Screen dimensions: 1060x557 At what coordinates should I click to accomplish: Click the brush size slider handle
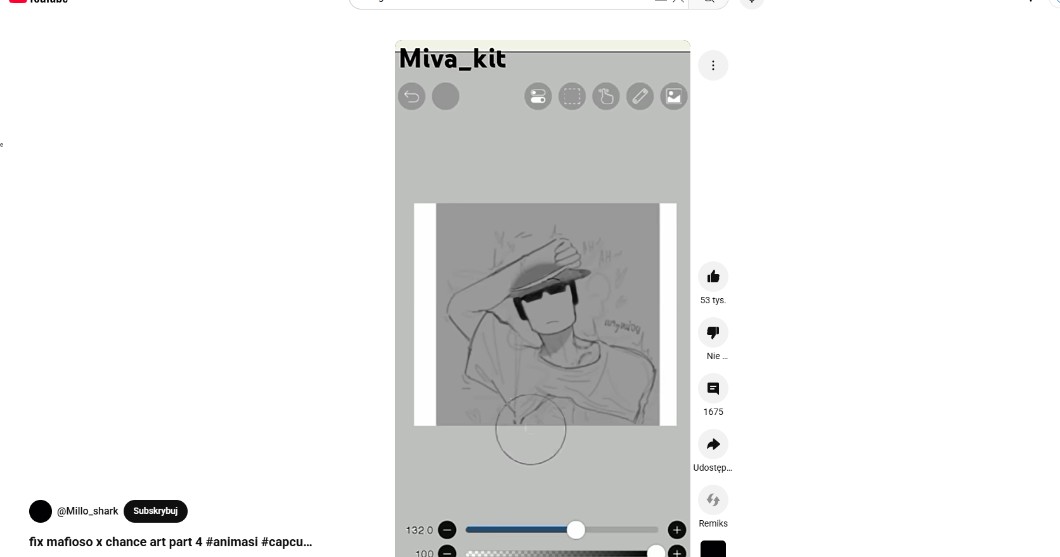[575, 530]
